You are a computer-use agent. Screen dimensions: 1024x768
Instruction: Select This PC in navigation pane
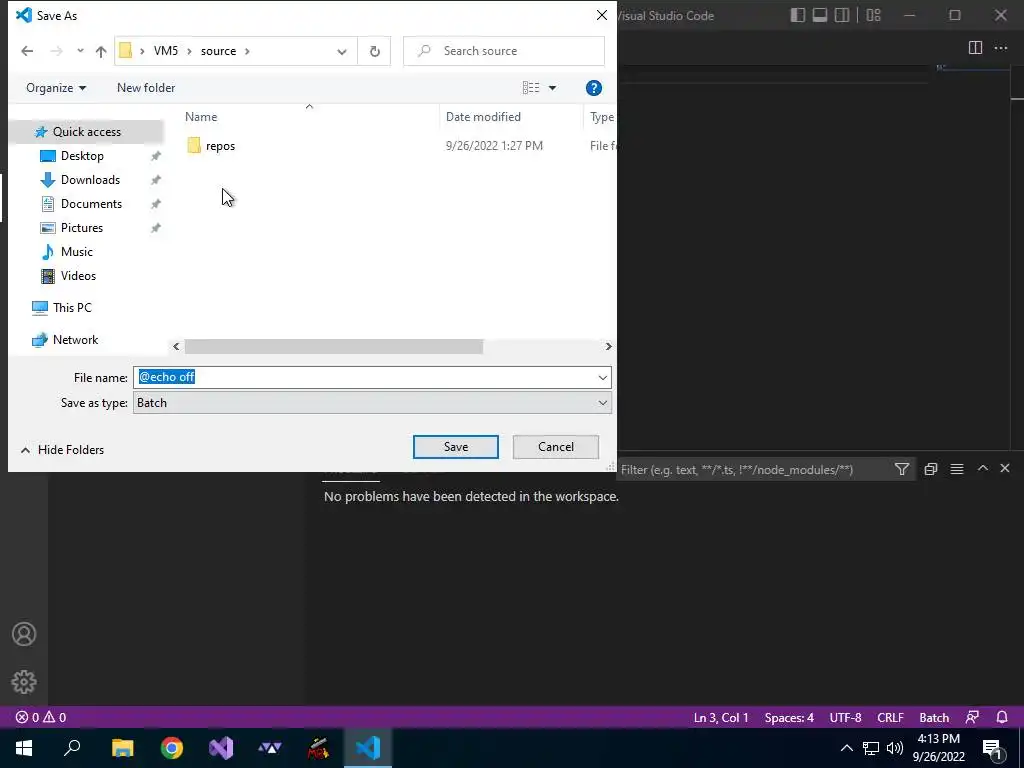coord(72,308)
